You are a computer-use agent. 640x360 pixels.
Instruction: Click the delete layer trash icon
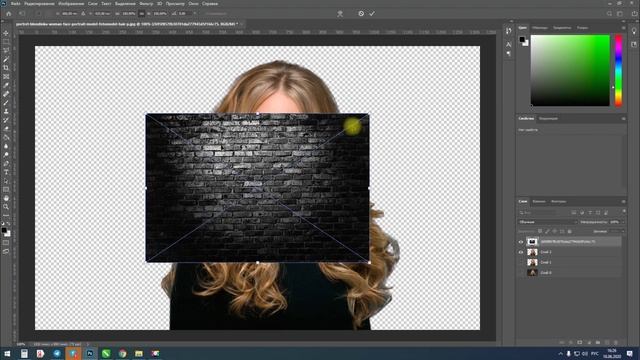click(x=616, y=342)
